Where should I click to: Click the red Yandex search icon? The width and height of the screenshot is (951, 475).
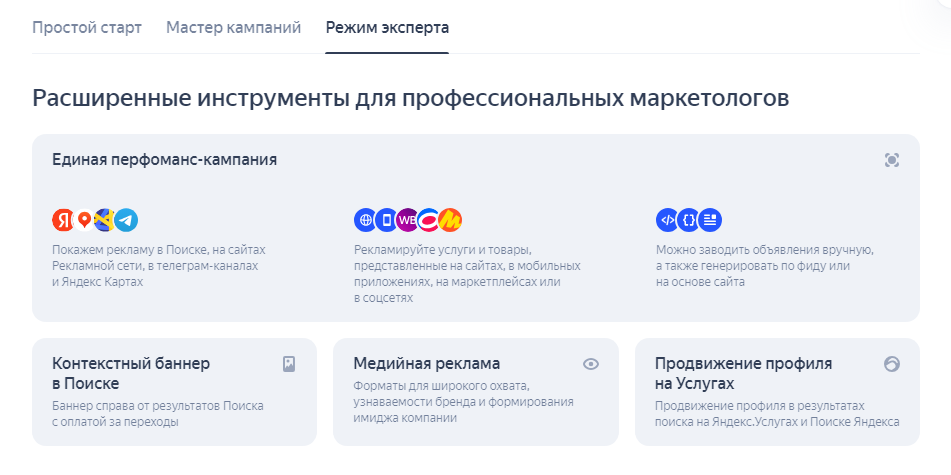(x=63, y=220)
